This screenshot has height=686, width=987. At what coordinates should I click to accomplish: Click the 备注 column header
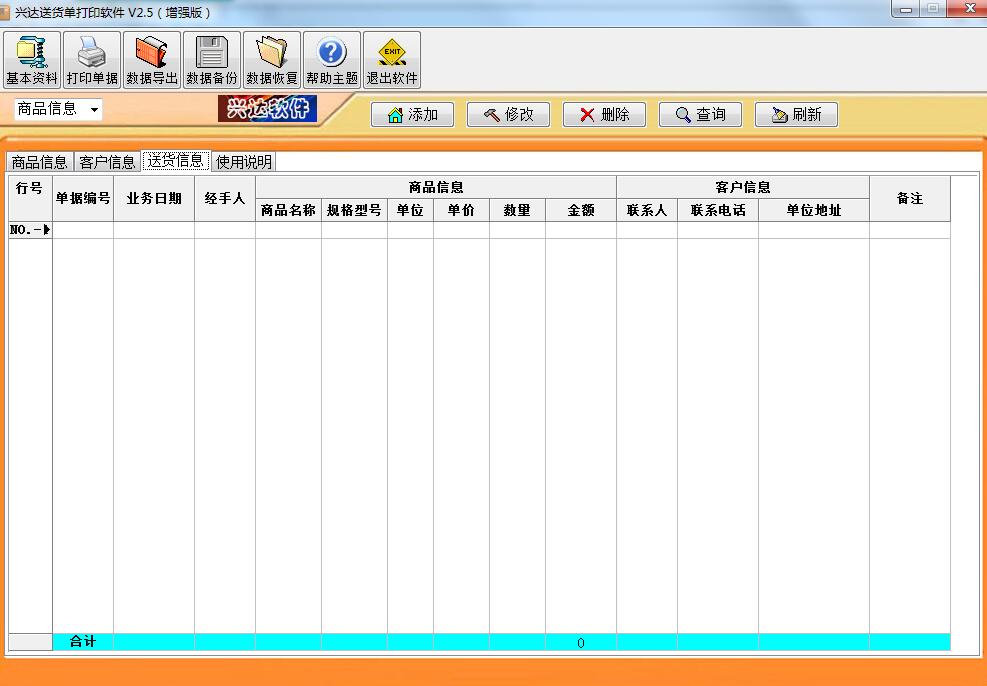910,198
